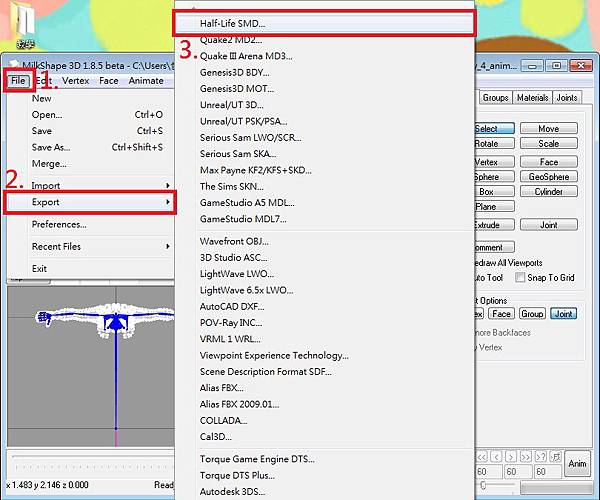Click the Cylinder tool button
The width and height of the screenshot is (600, 500).
(x=549, y=192)
